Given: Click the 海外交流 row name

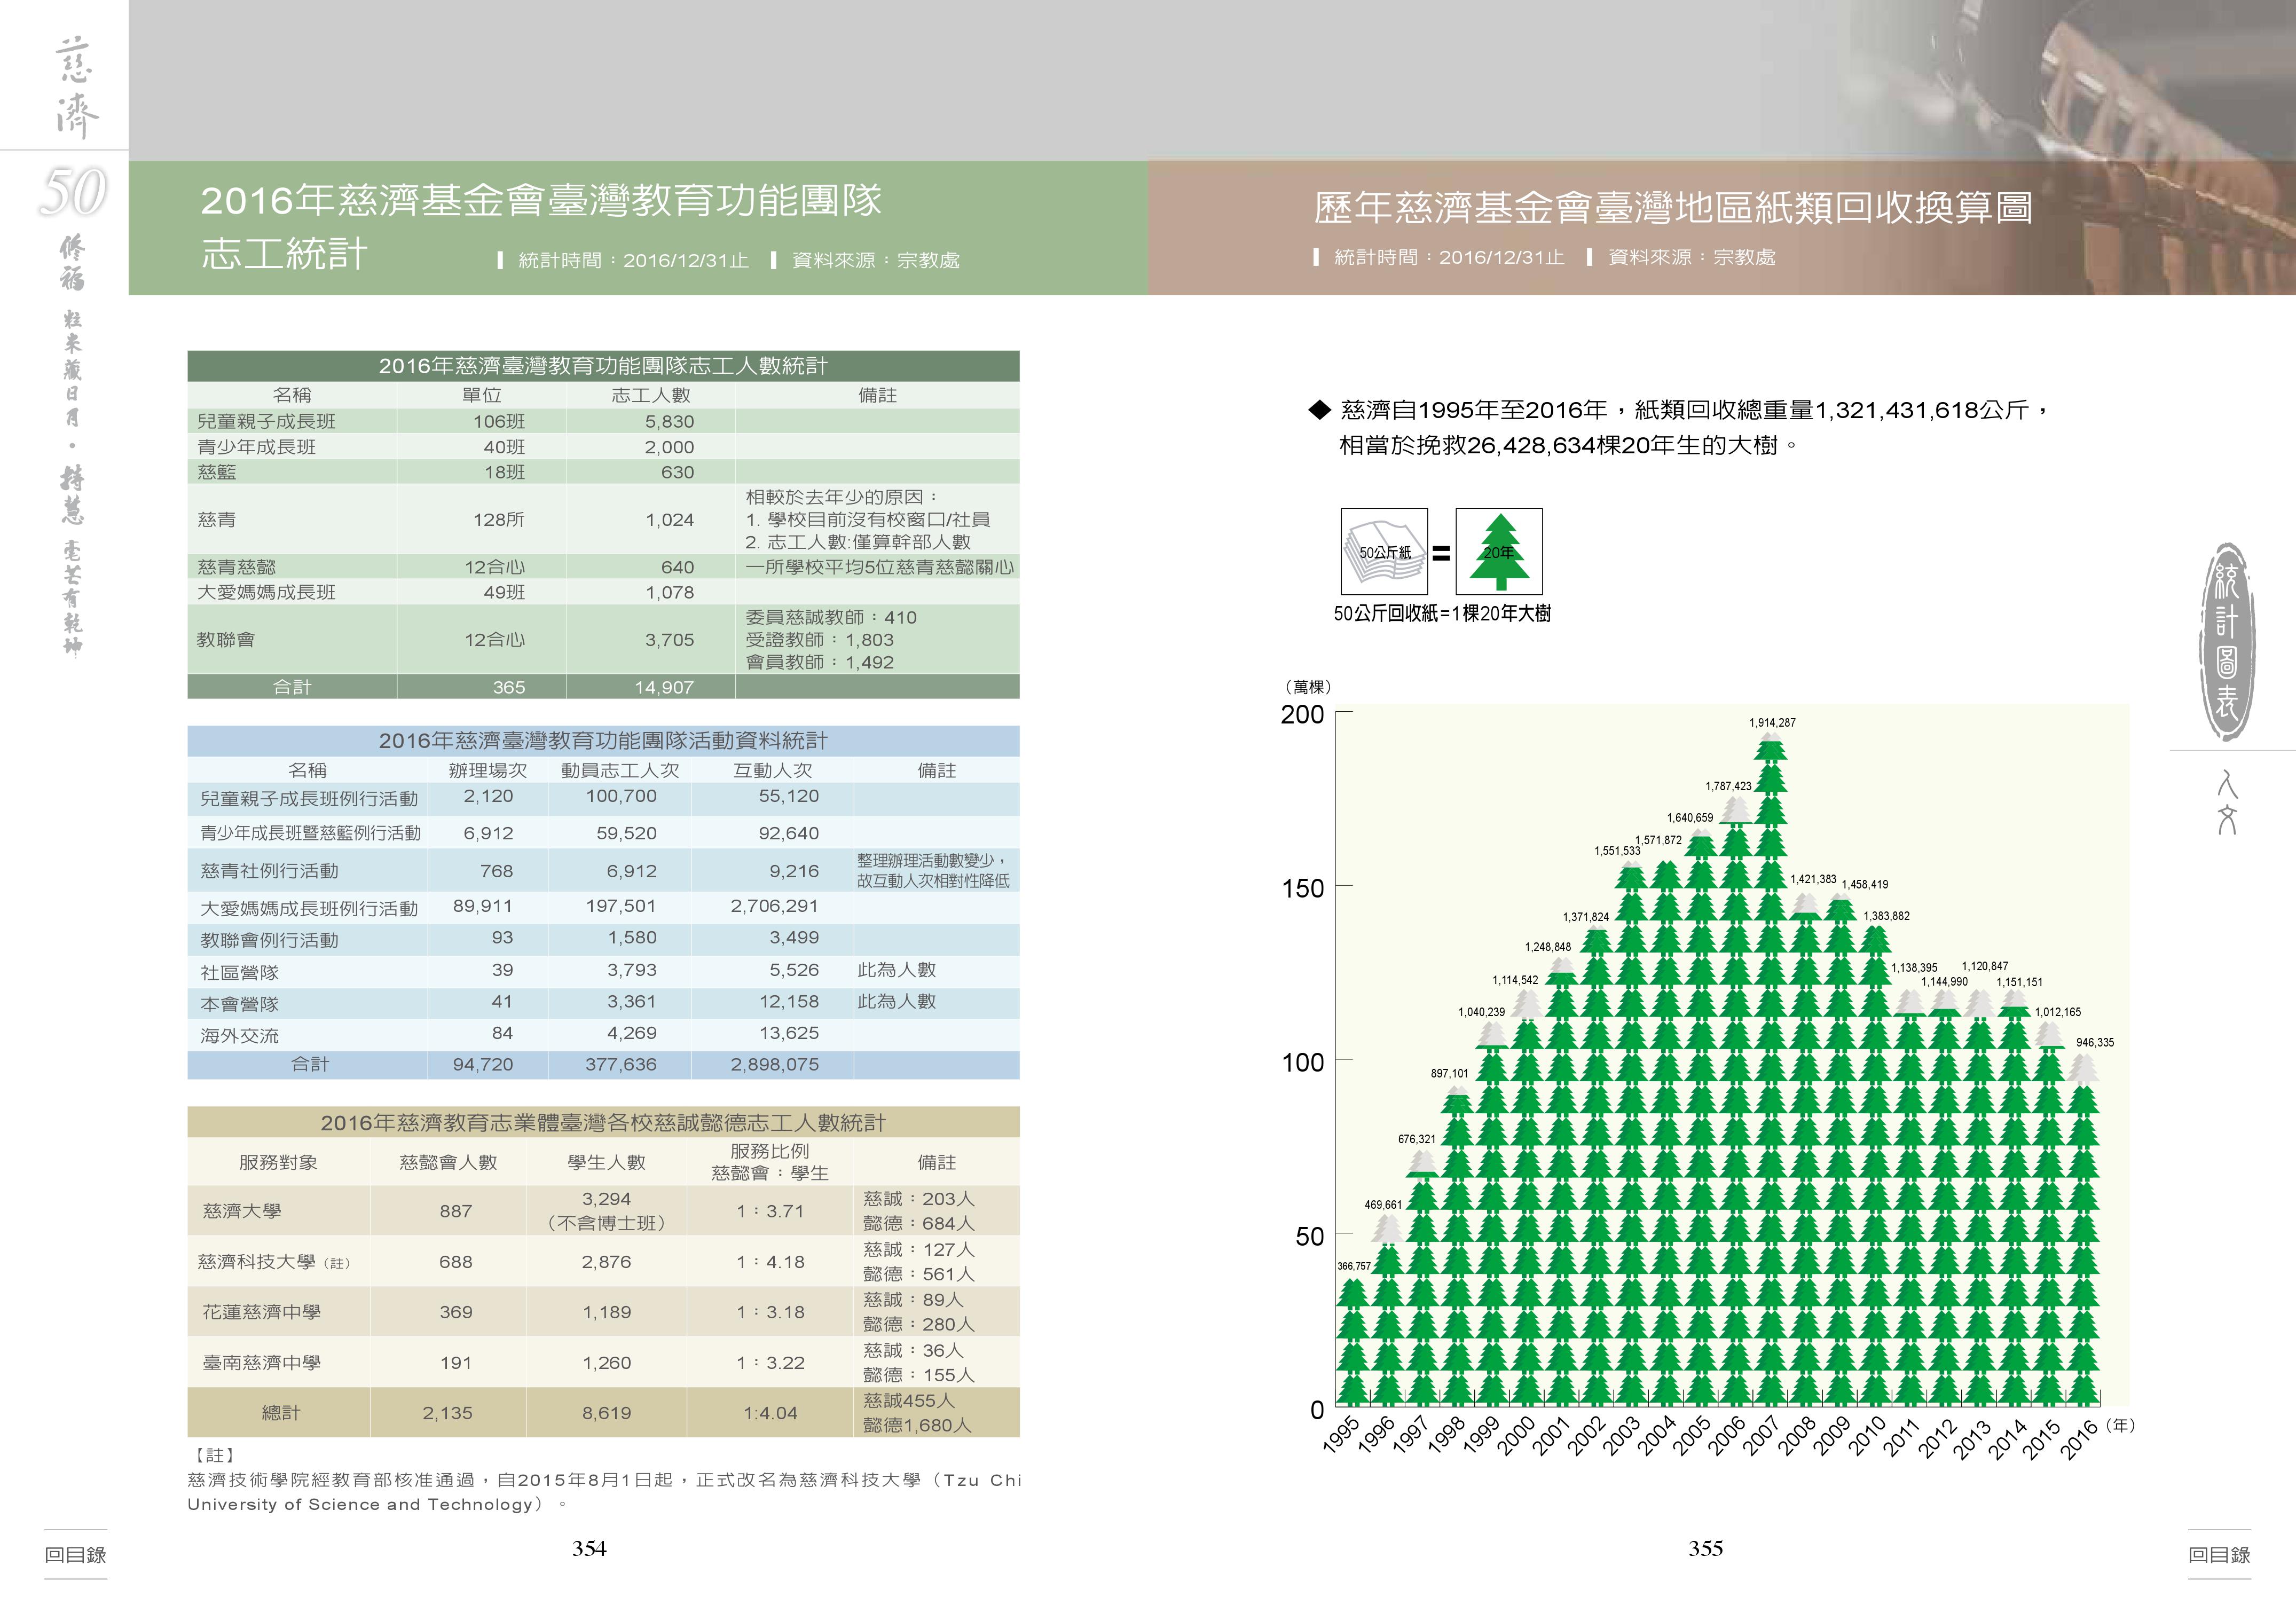Looking at the screenshot, I should pos(239,1036).
